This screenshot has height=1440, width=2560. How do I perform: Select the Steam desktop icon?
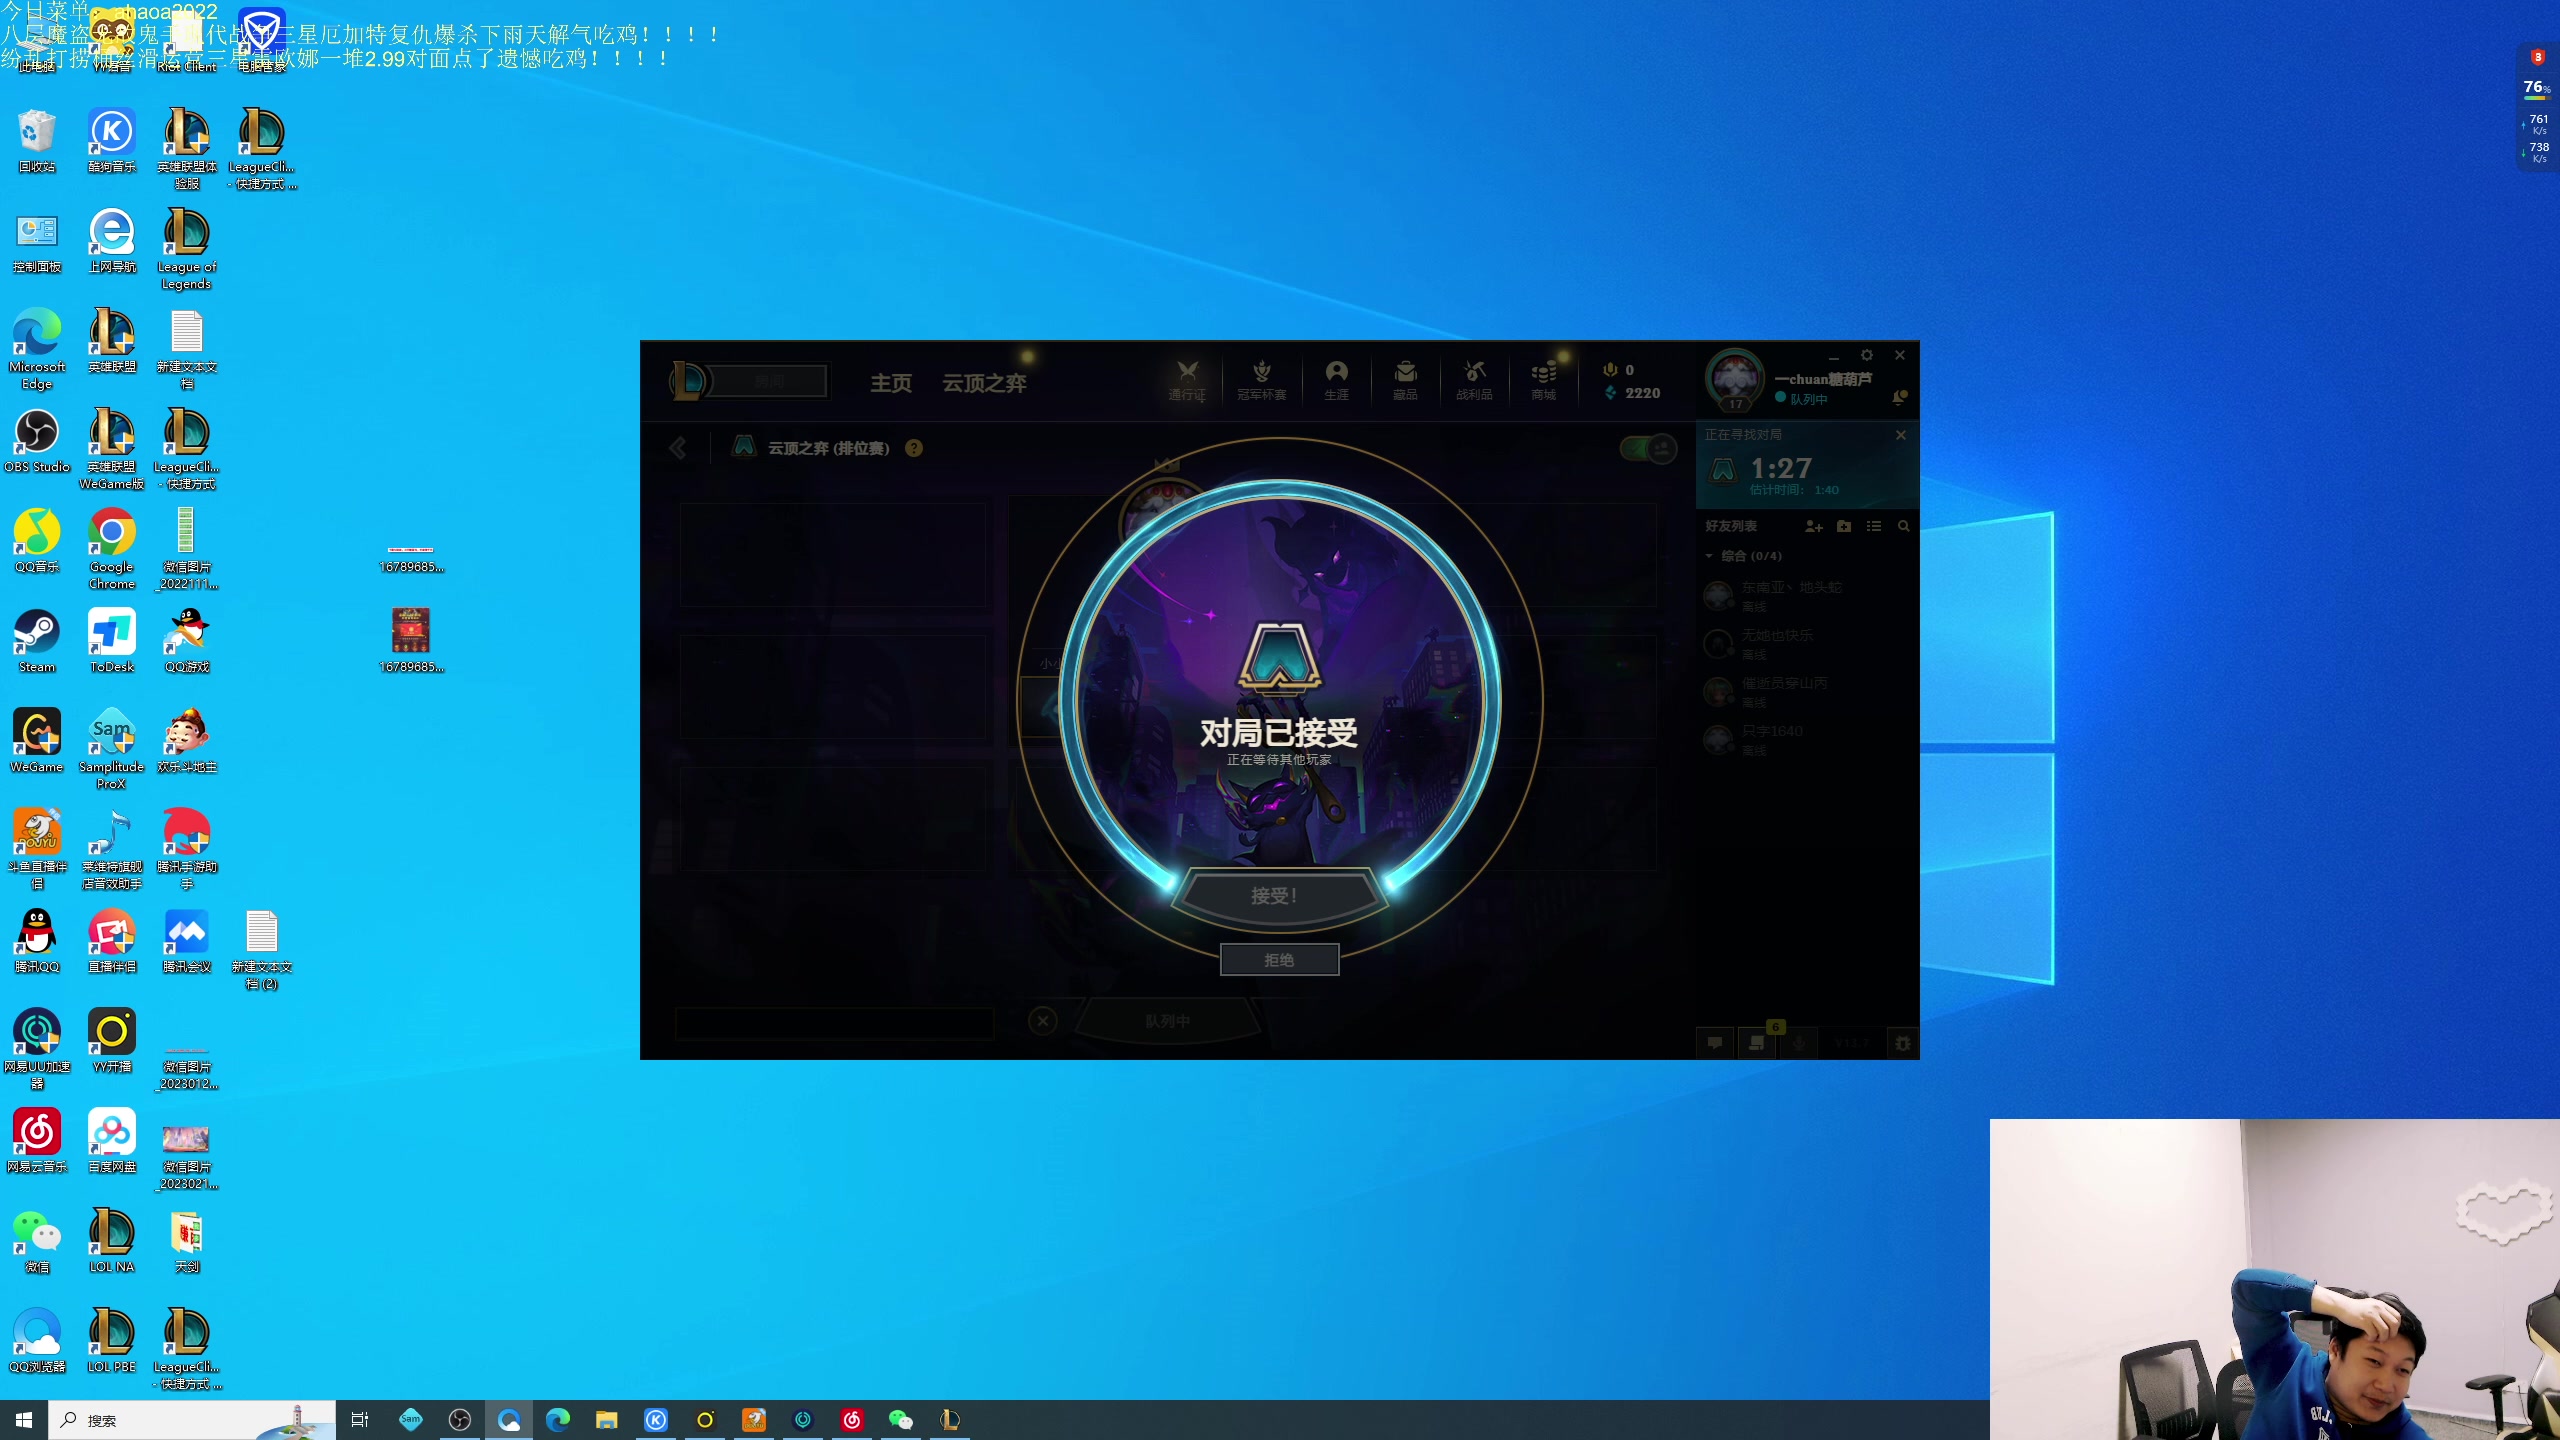(x=37, y=641)
